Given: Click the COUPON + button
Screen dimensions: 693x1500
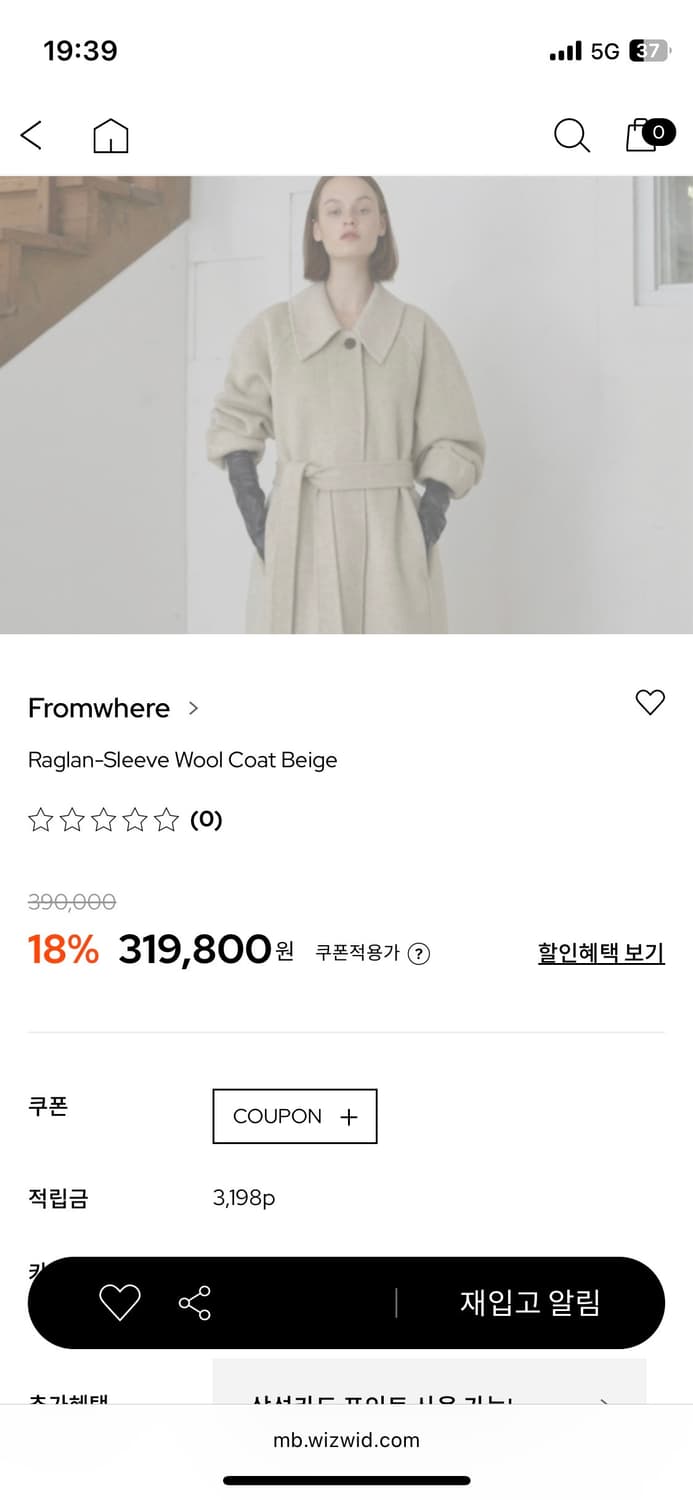Looking at the screenshot, I should [295, 1116].
